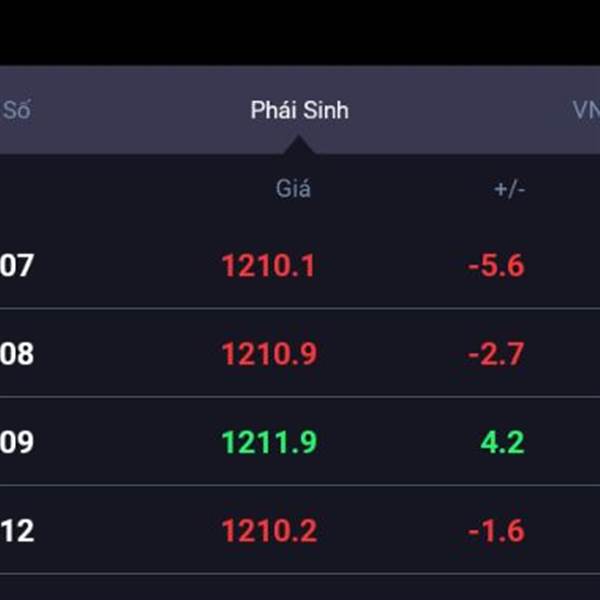The image size is (600, 600).
Task: Open the Chỉ Số tab on left
Action: pos(16,110)
